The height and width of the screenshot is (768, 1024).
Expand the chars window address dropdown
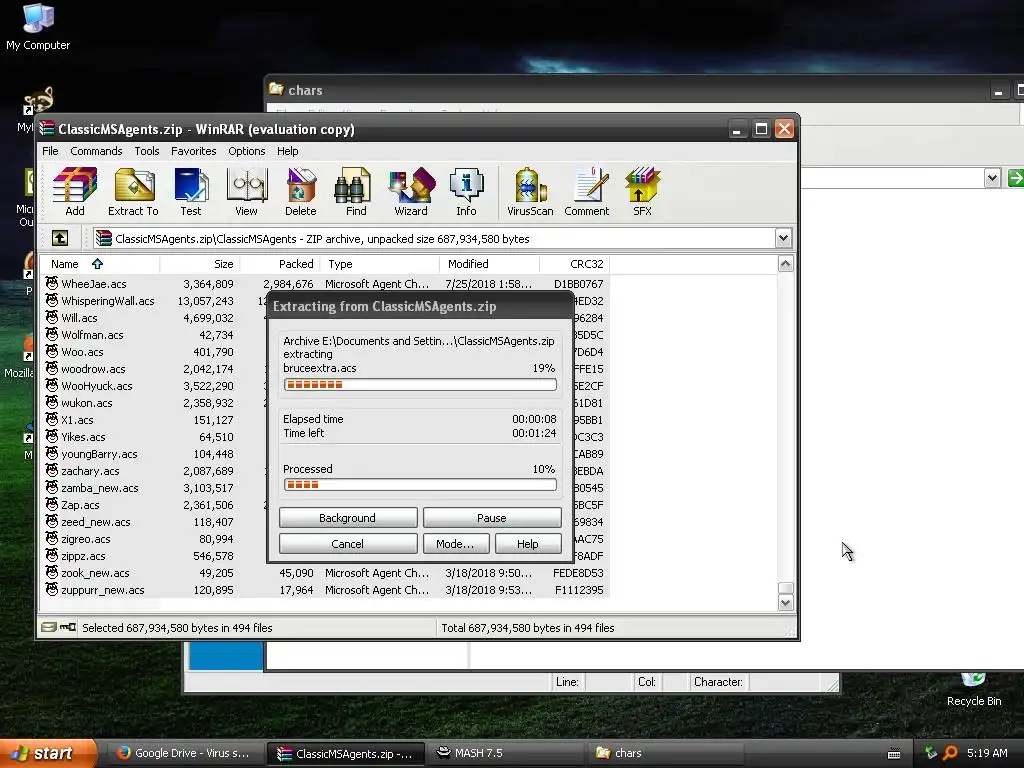(x=992, y=178)
